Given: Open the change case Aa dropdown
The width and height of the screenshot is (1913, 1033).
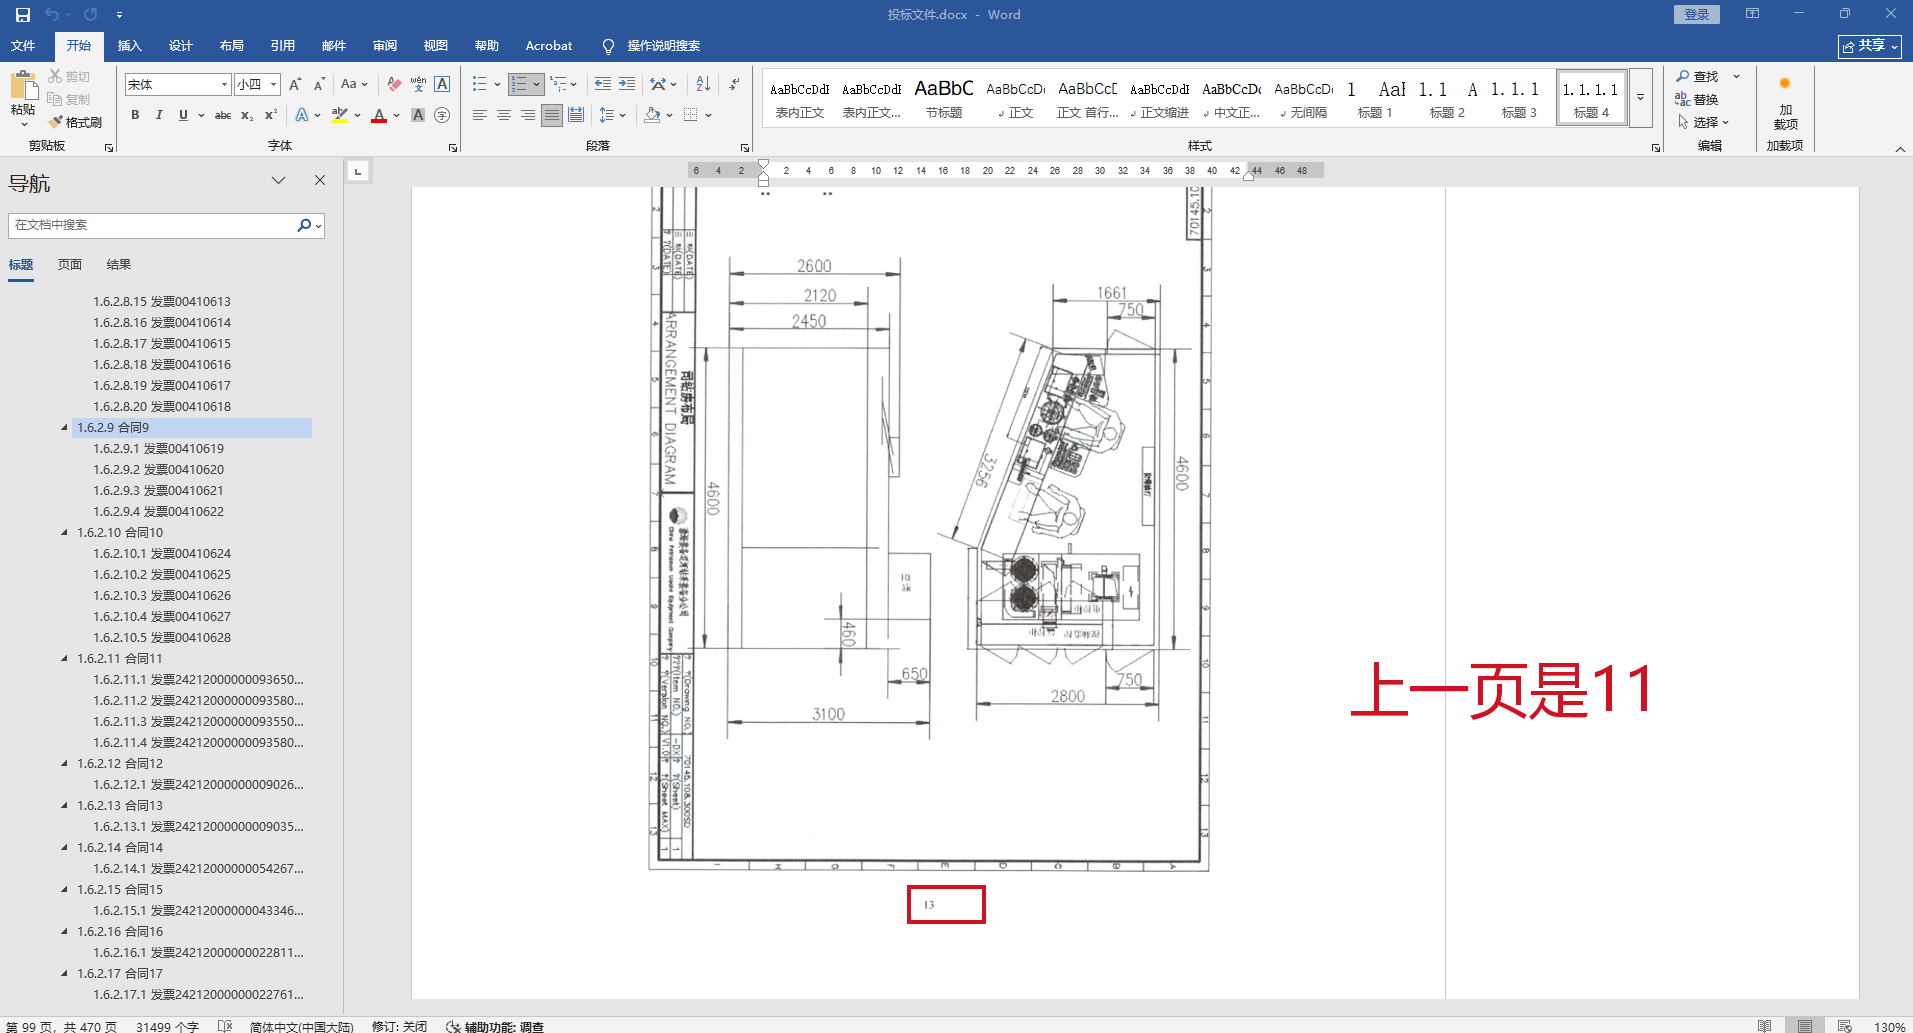Looking at the screenshot, I should 354,85.
